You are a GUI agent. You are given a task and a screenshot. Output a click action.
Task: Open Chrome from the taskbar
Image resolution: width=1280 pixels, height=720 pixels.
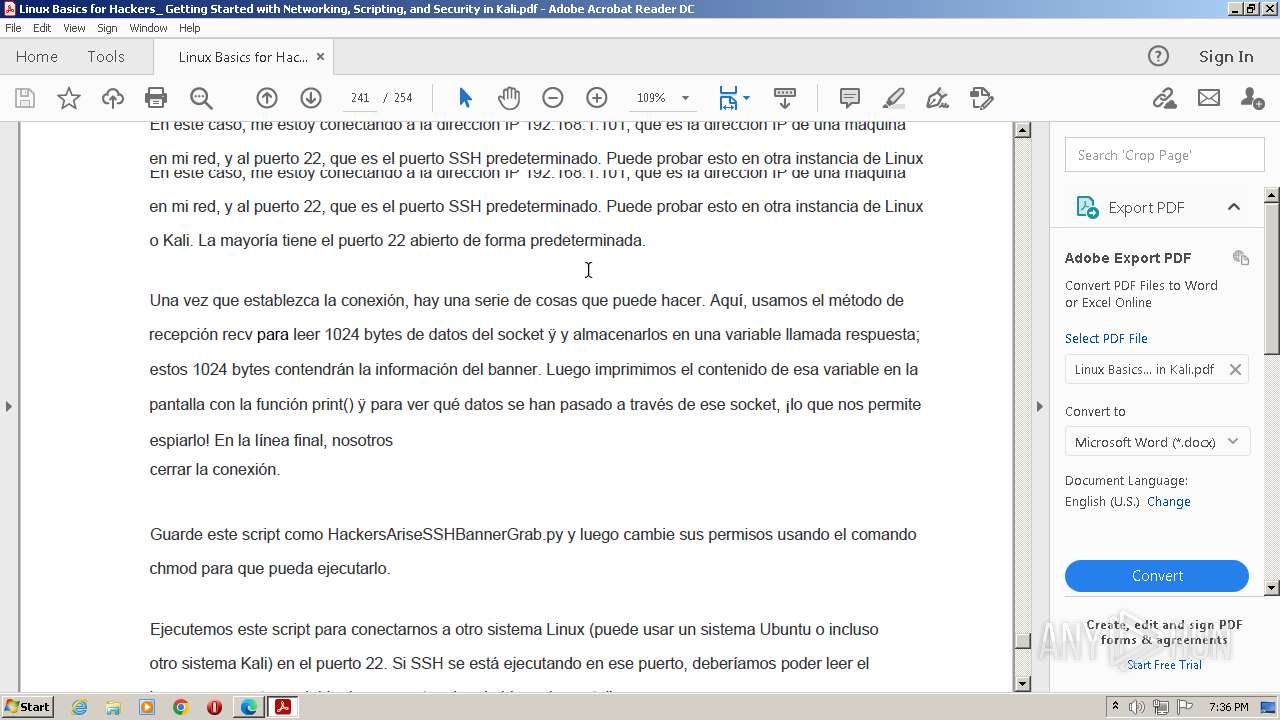click(181, 707)
